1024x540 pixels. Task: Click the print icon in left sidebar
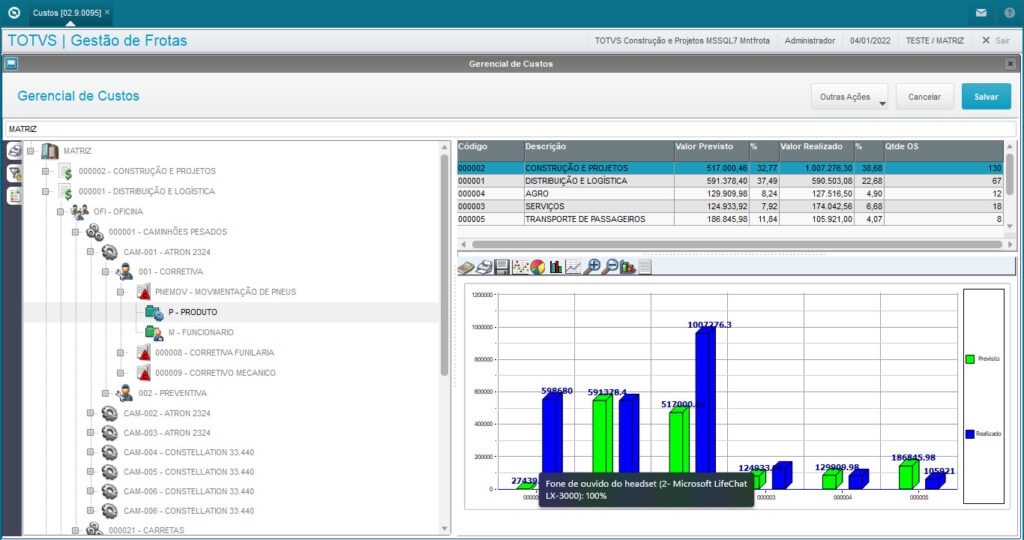tap(14, 151)
